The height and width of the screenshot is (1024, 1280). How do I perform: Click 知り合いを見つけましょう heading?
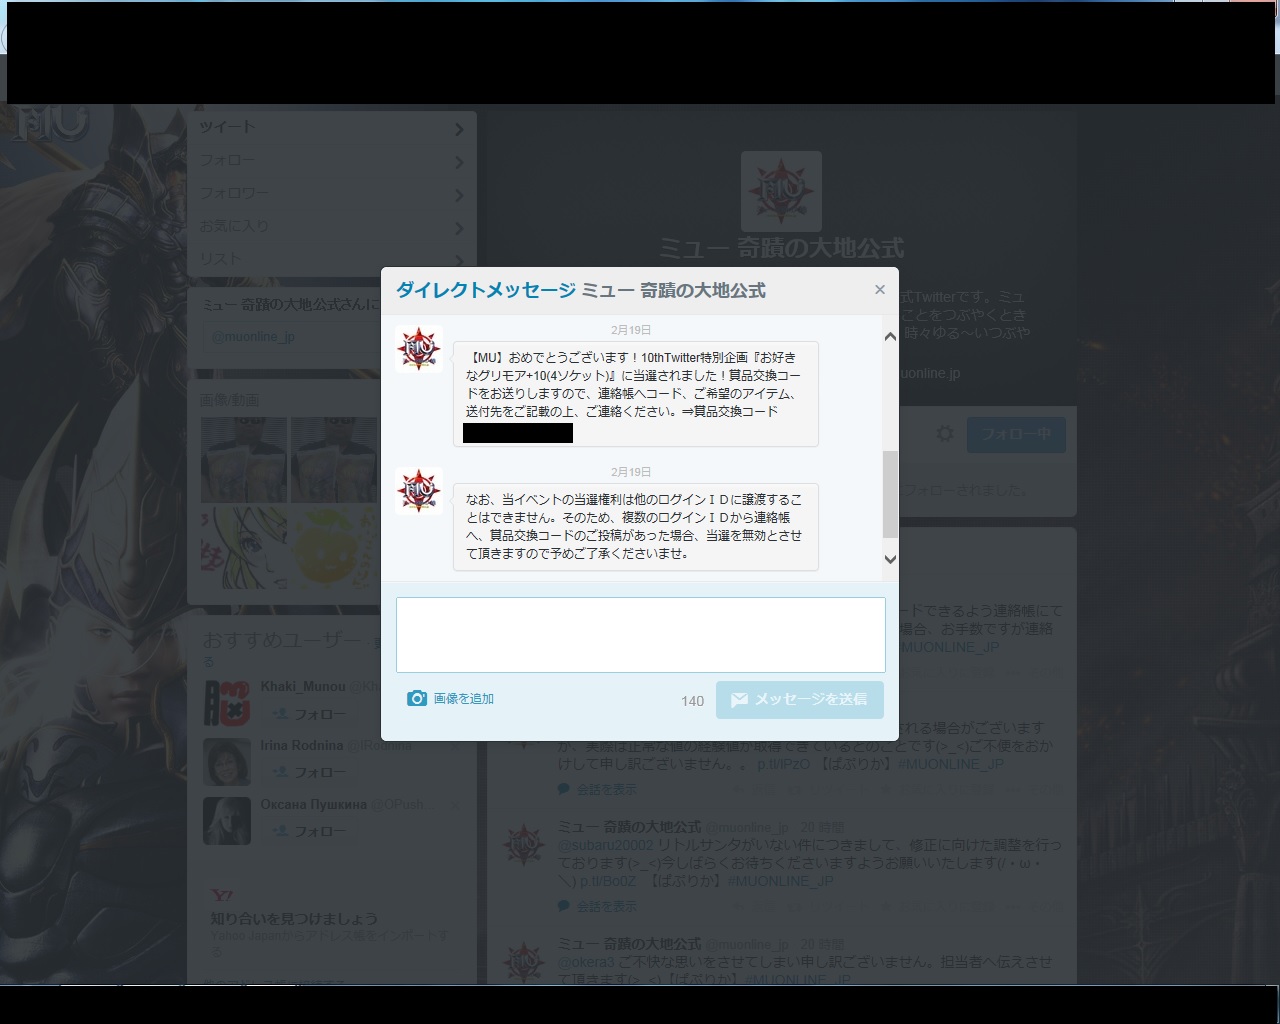294,918
